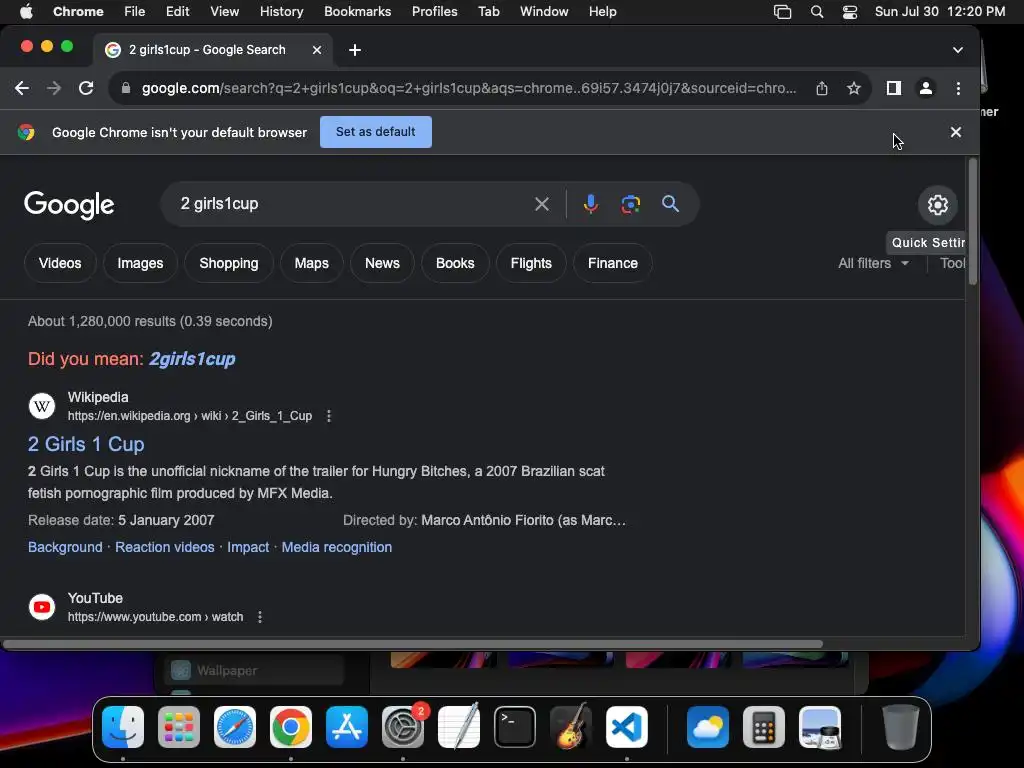The image size is (1024, 768).
Task: Open options for the YouTube result
Action: tap(260, 617)
